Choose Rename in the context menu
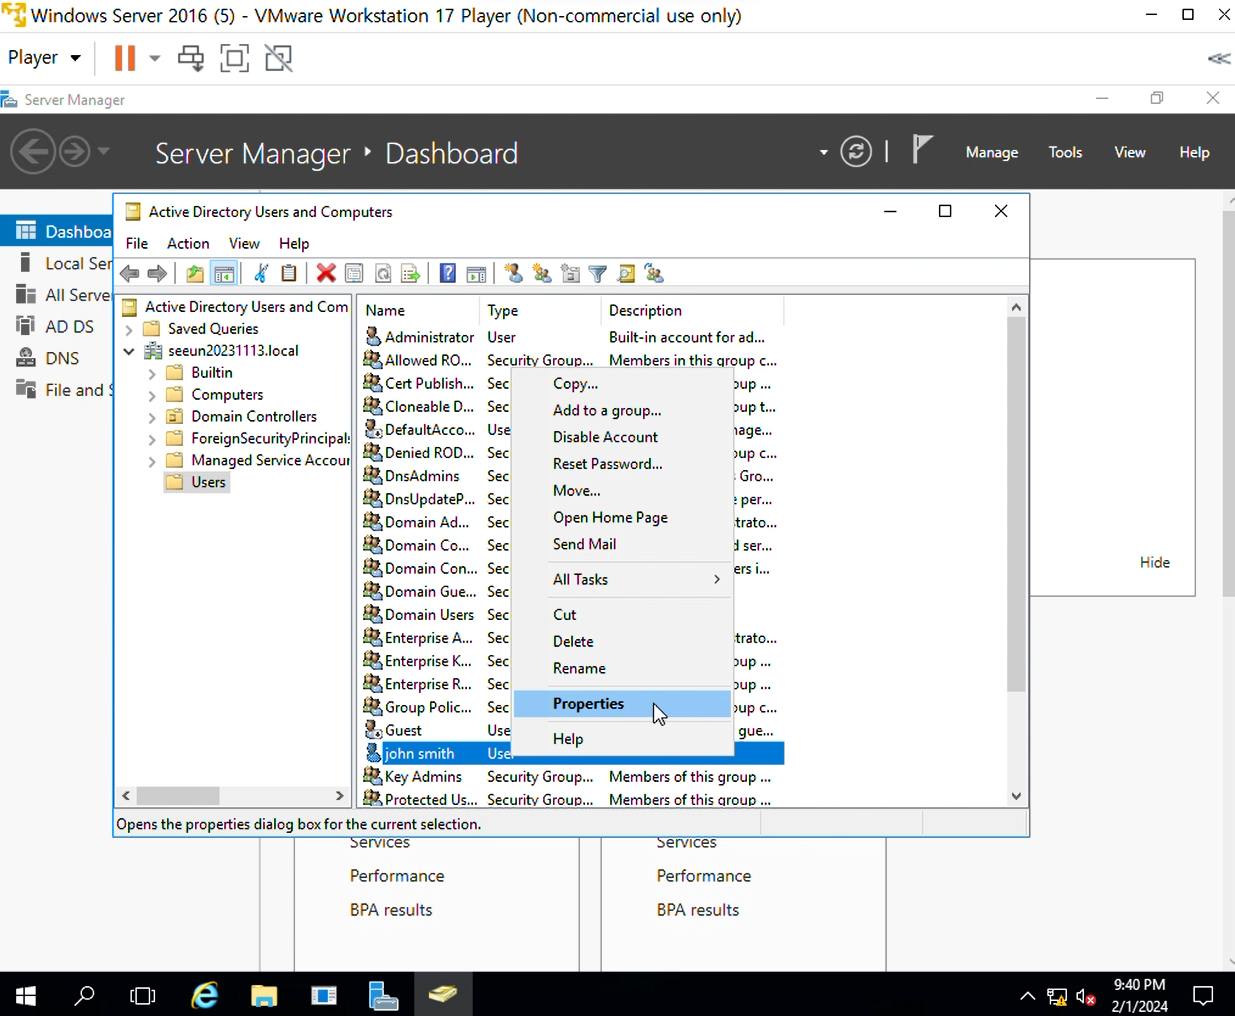Image resolution: width=1235 pixels, height=1016 pixels. (622, 668)
